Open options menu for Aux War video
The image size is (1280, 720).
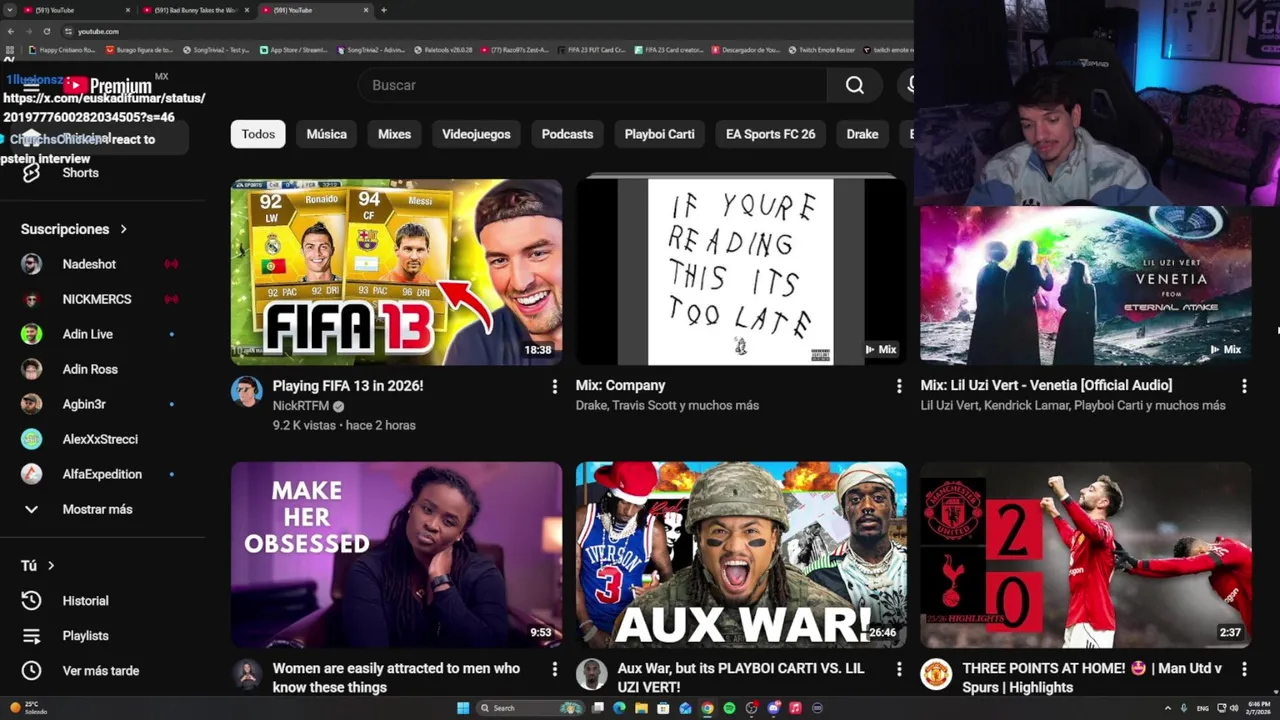click(x=898, y=669)
